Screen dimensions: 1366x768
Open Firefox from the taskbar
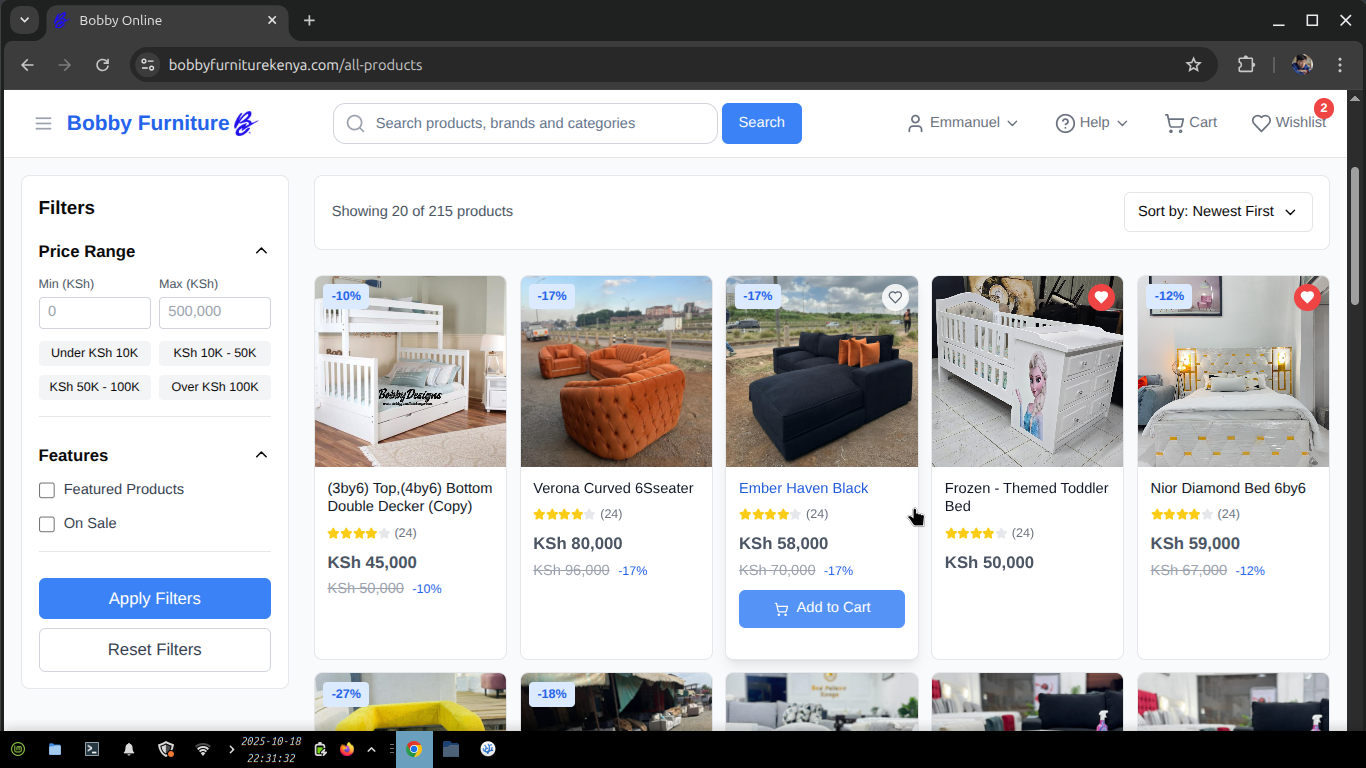tap(347, 748)
